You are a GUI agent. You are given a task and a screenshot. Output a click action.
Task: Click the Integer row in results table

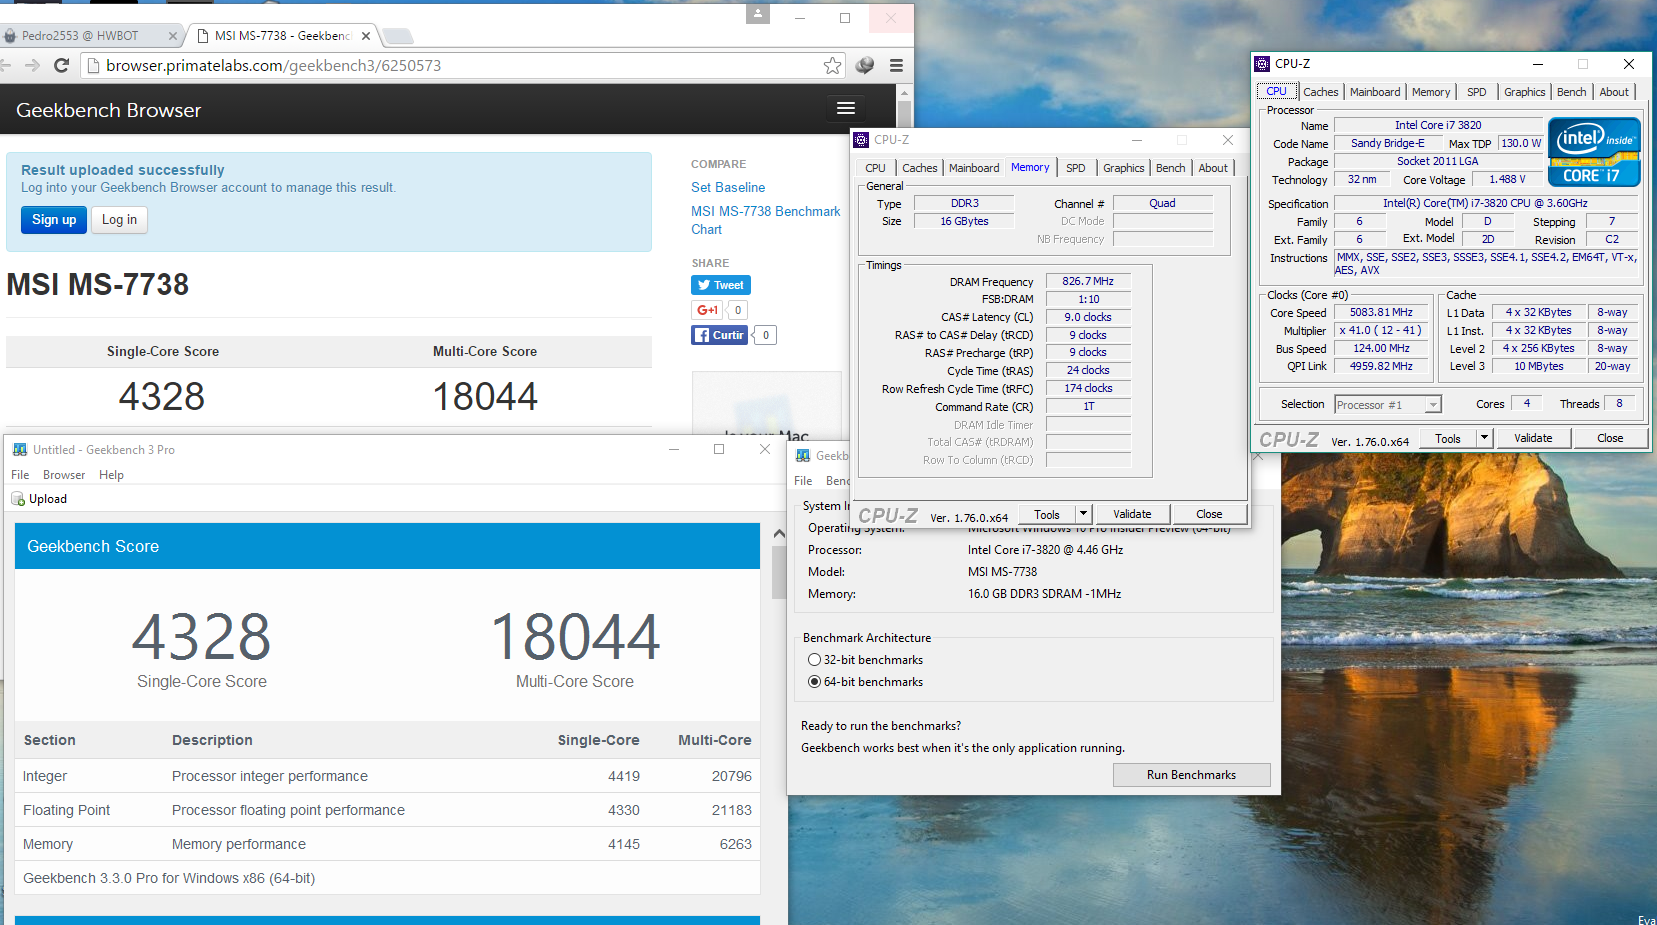[x=387, y=776]
